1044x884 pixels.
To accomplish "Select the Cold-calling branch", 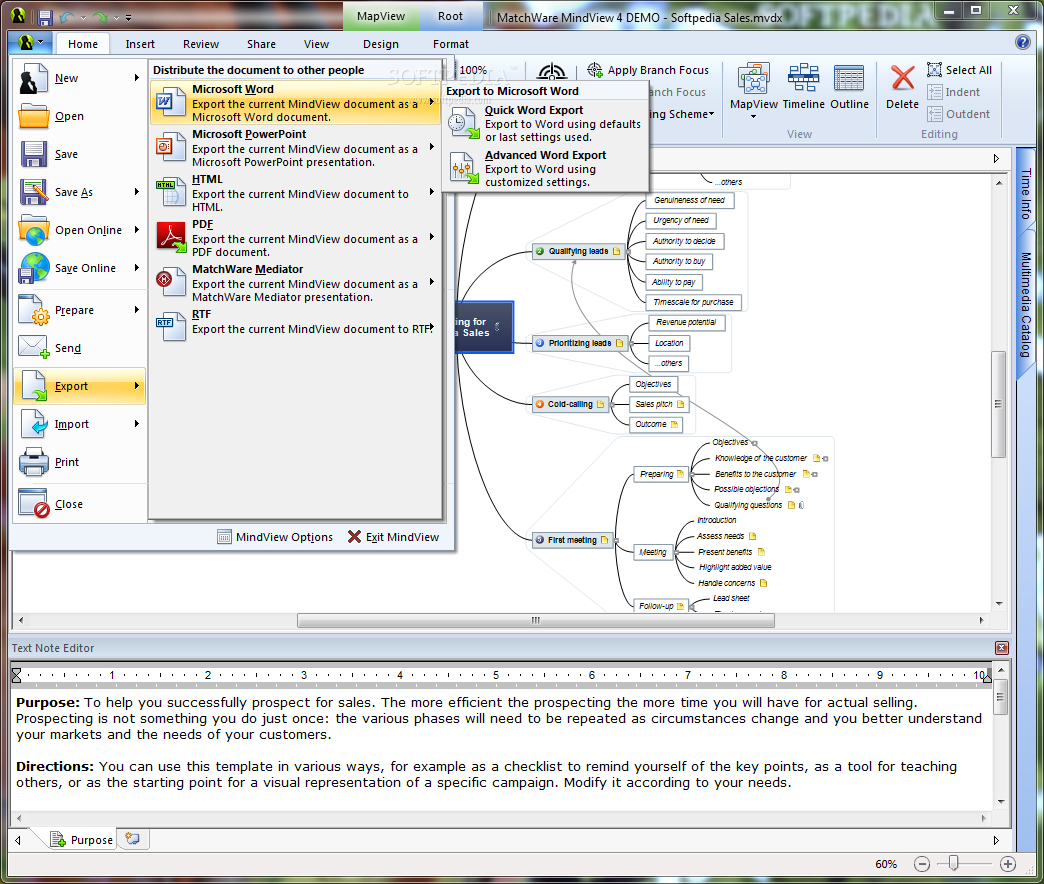I will point(571,404).
